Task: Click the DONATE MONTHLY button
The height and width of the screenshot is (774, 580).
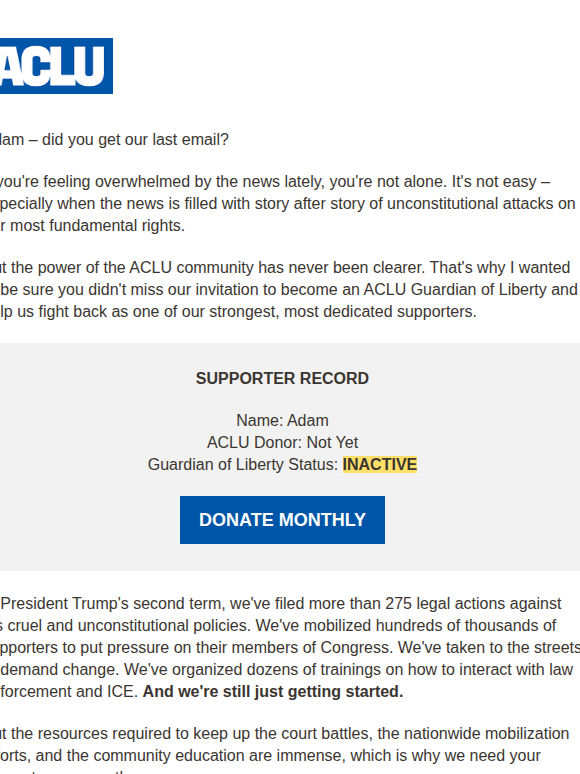Action: 282,520
